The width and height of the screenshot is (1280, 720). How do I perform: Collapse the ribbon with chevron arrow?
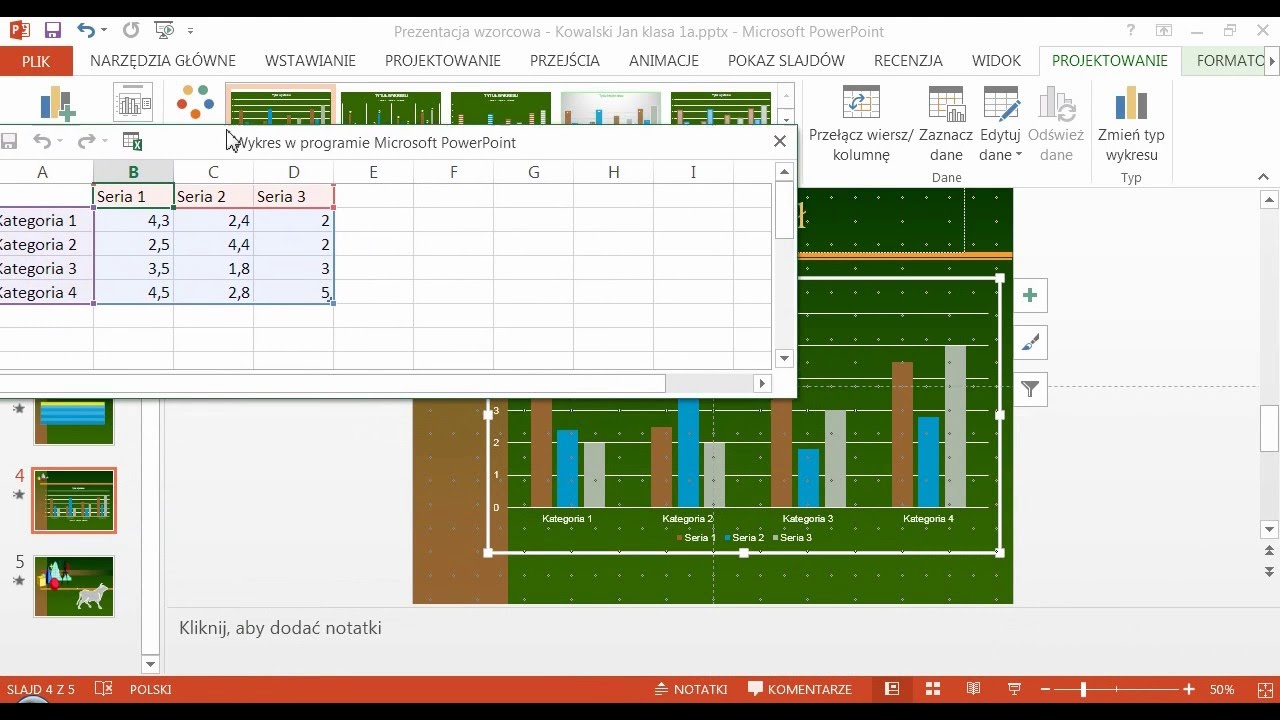(1263, 177)
